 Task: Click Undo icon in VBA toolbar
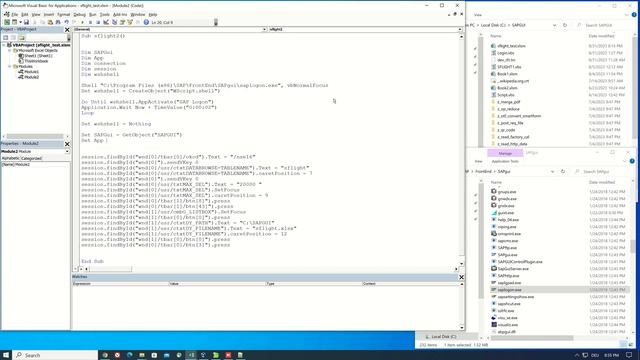(66, 22)
